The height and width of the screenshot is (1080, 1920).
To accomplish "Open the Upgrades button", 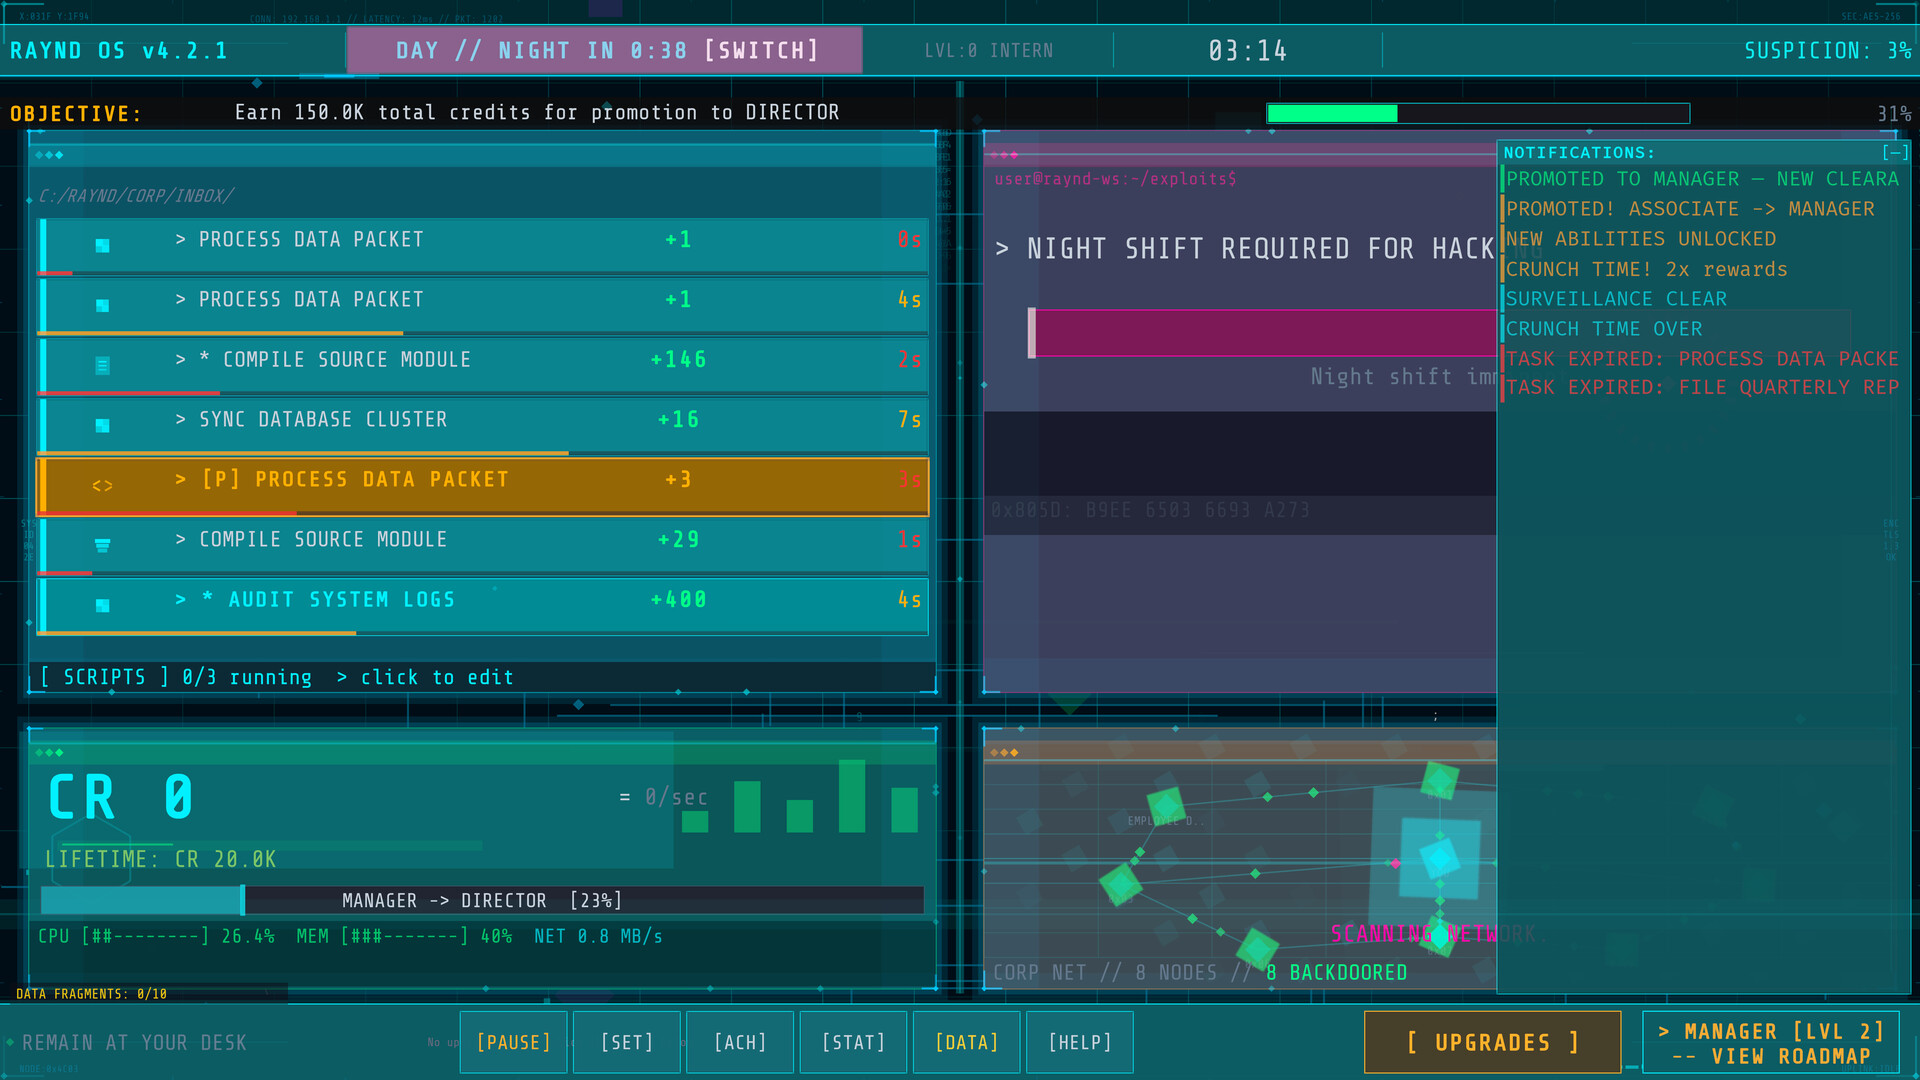I will click(1492, 1042).
